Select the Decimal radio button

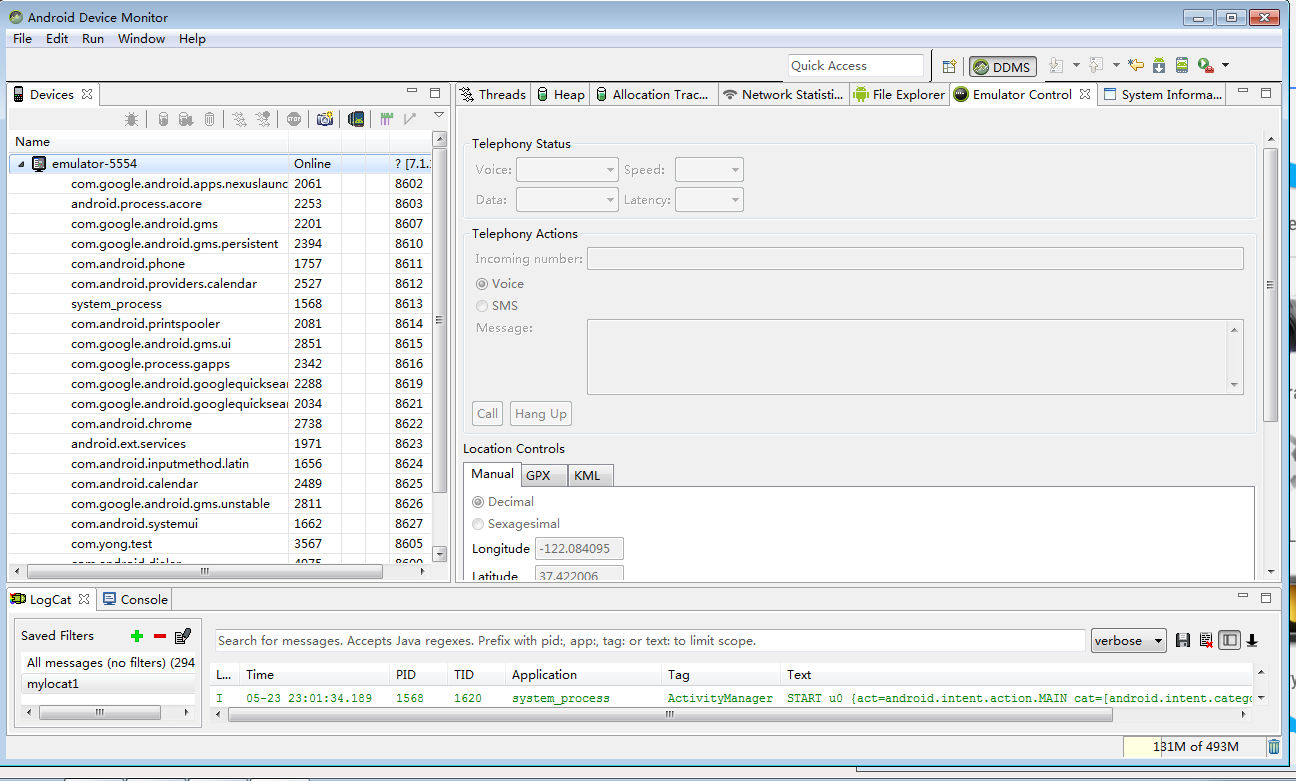coord(478,502)
